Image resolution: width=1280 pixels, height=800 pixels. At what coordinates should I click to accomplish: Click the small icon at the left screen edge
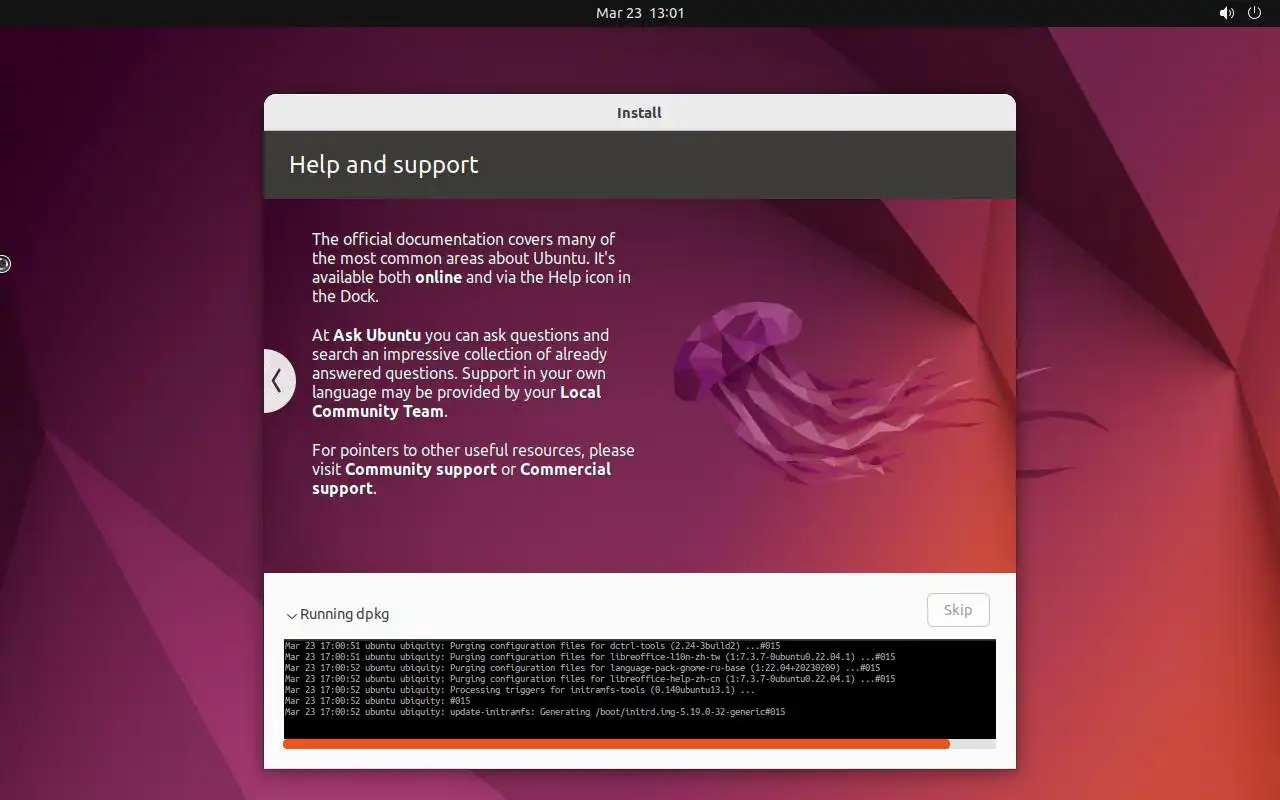[4, 264]
